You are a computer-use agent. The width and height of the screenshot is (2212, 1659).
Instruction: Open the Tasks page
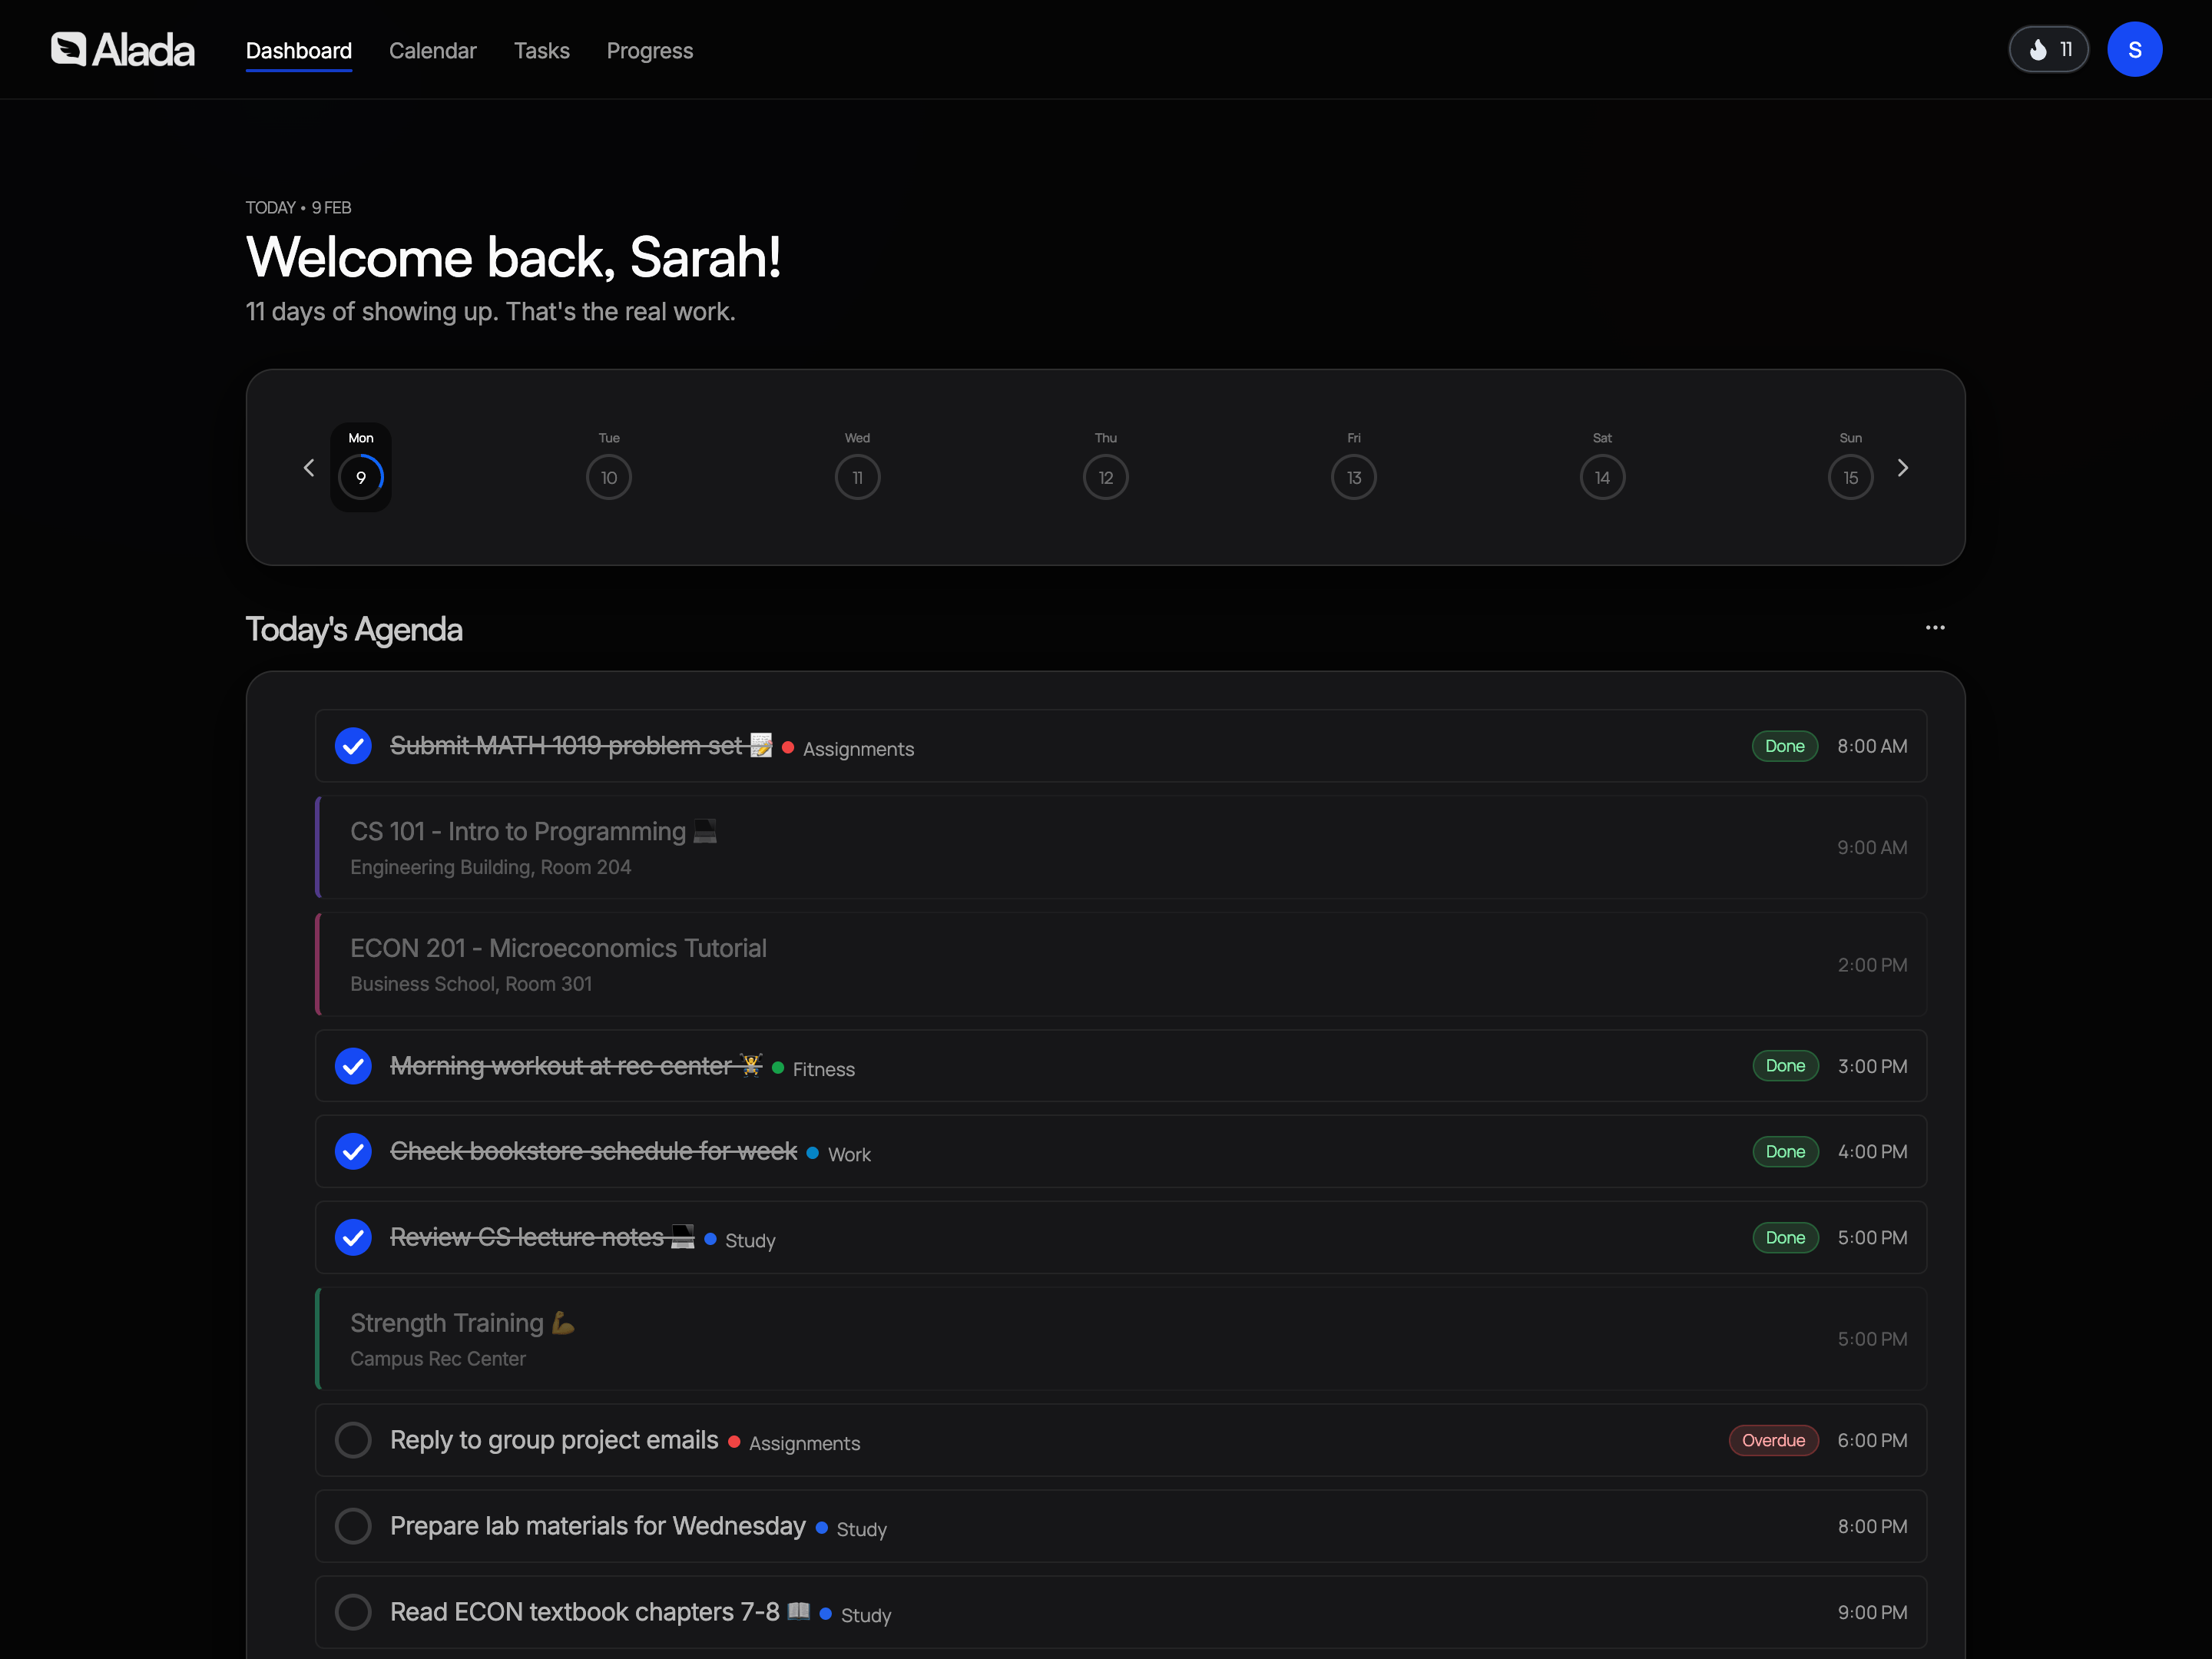click(541, 50)
